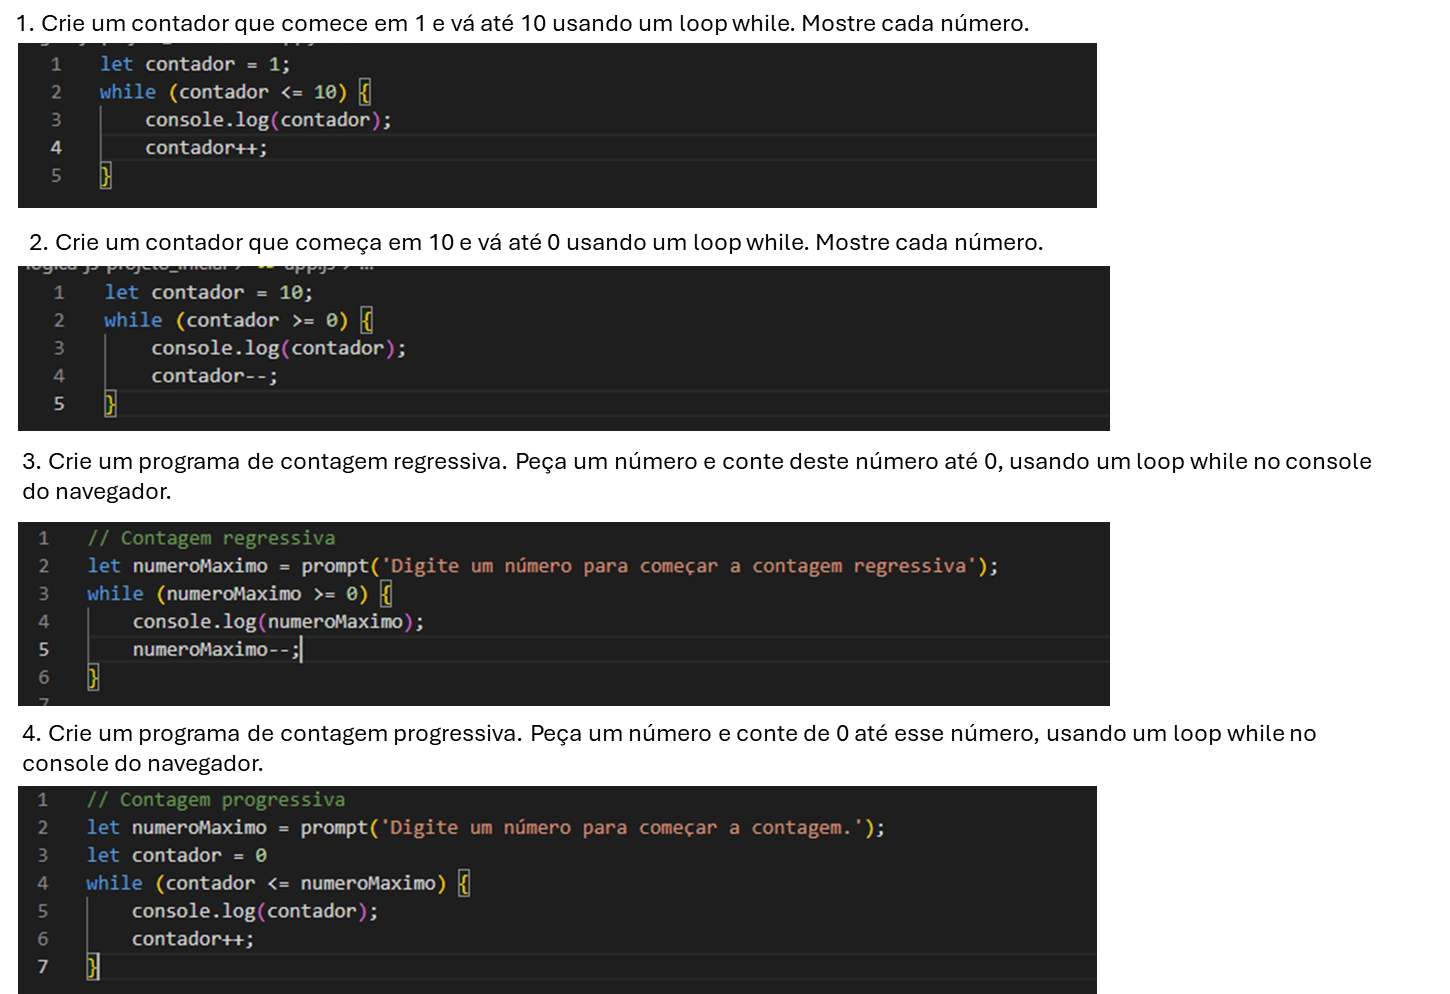Click 'console.log(numeroMaximo);' code line
This screenshot has height=994, width=1450.
pyautogui.click(x=278, y=622)
